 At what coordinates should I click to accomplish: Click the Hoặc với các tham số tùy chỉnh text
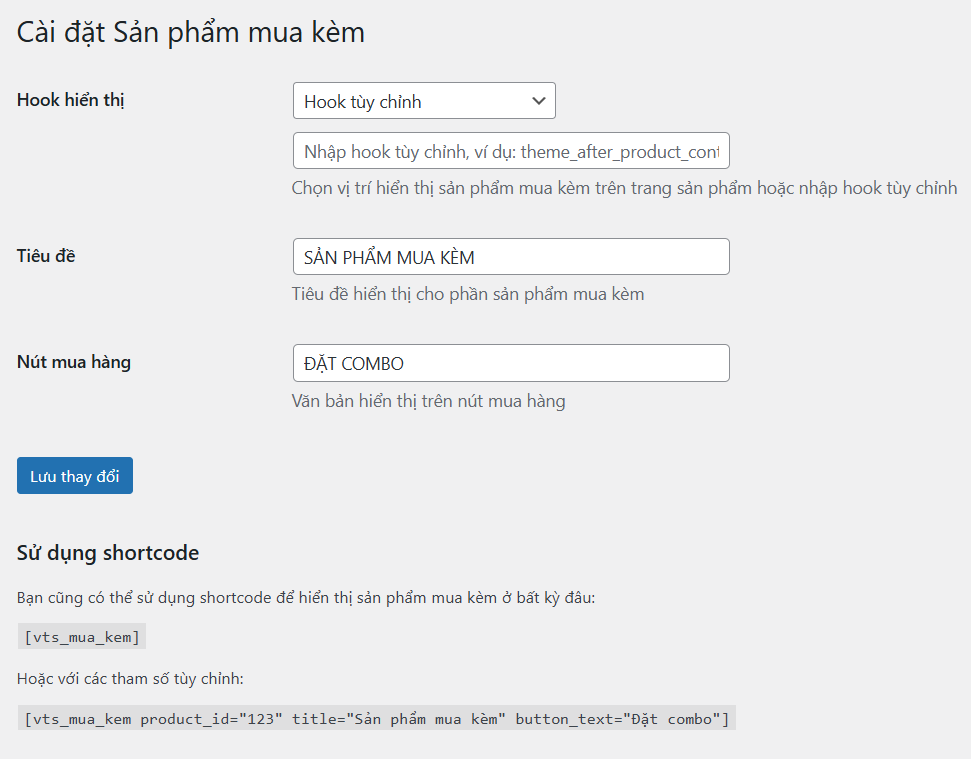click(130, 679)
